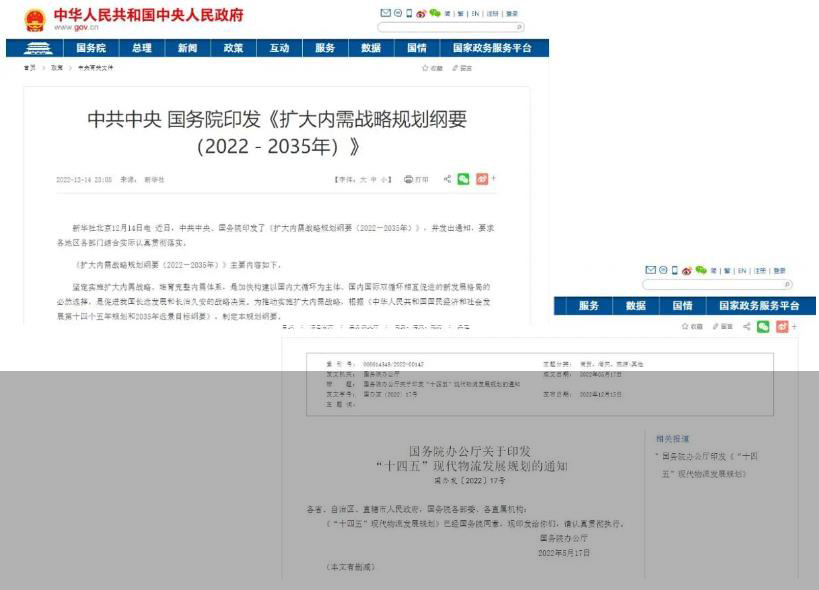
Task: Expand plus sign after Weibo icon on logistics notice page
Action: [x=794, y=326]
